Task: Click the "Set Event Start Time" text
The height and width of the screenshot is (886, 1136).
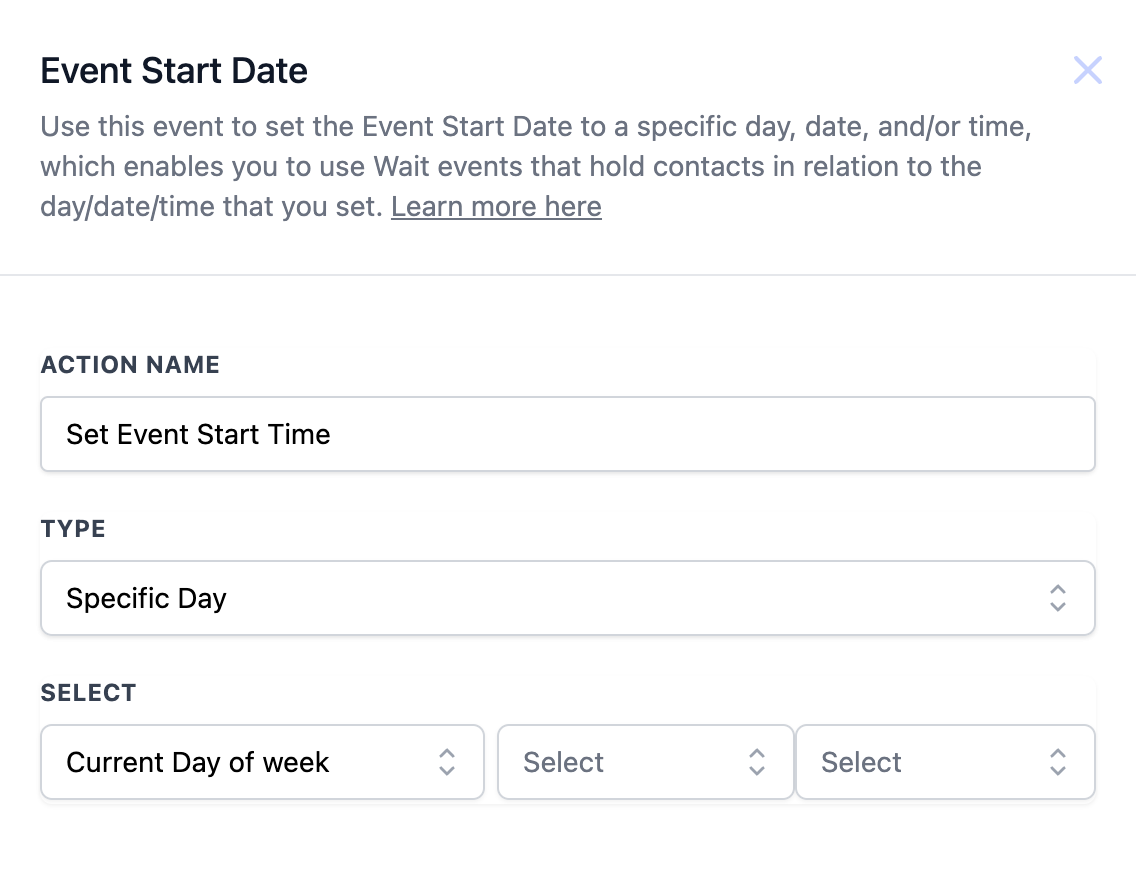Action: 198,434
